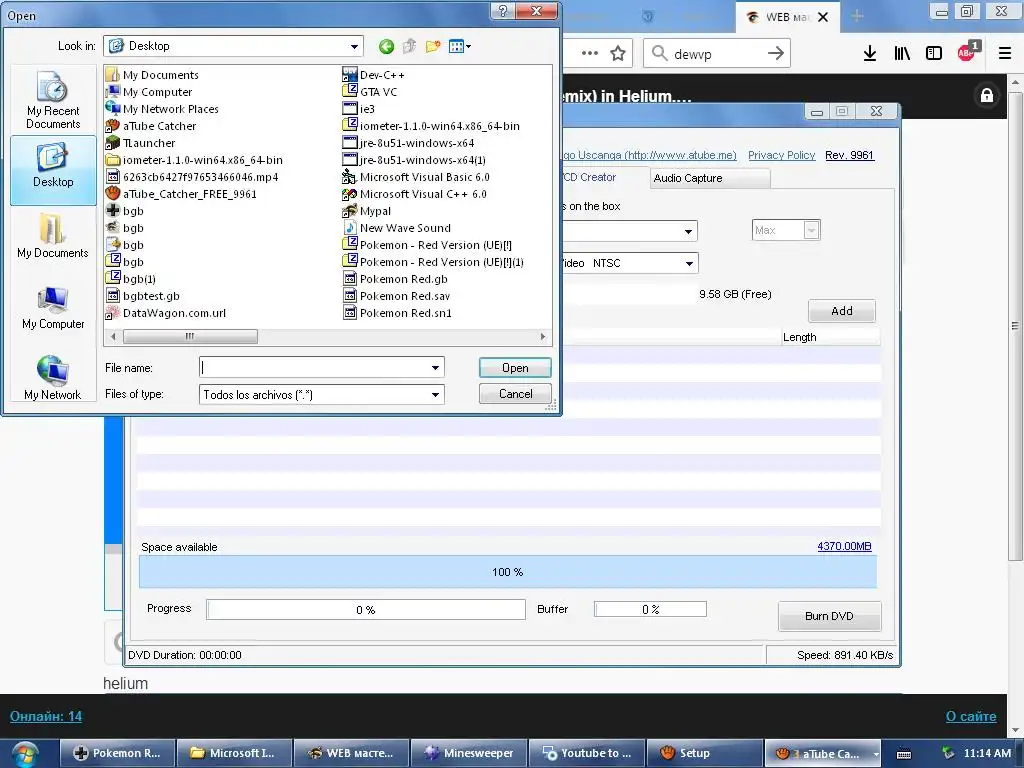Select 6263cb6427f97653466046.mp4 file
This screenshot has height=768, width=1024.
point(193,177)
